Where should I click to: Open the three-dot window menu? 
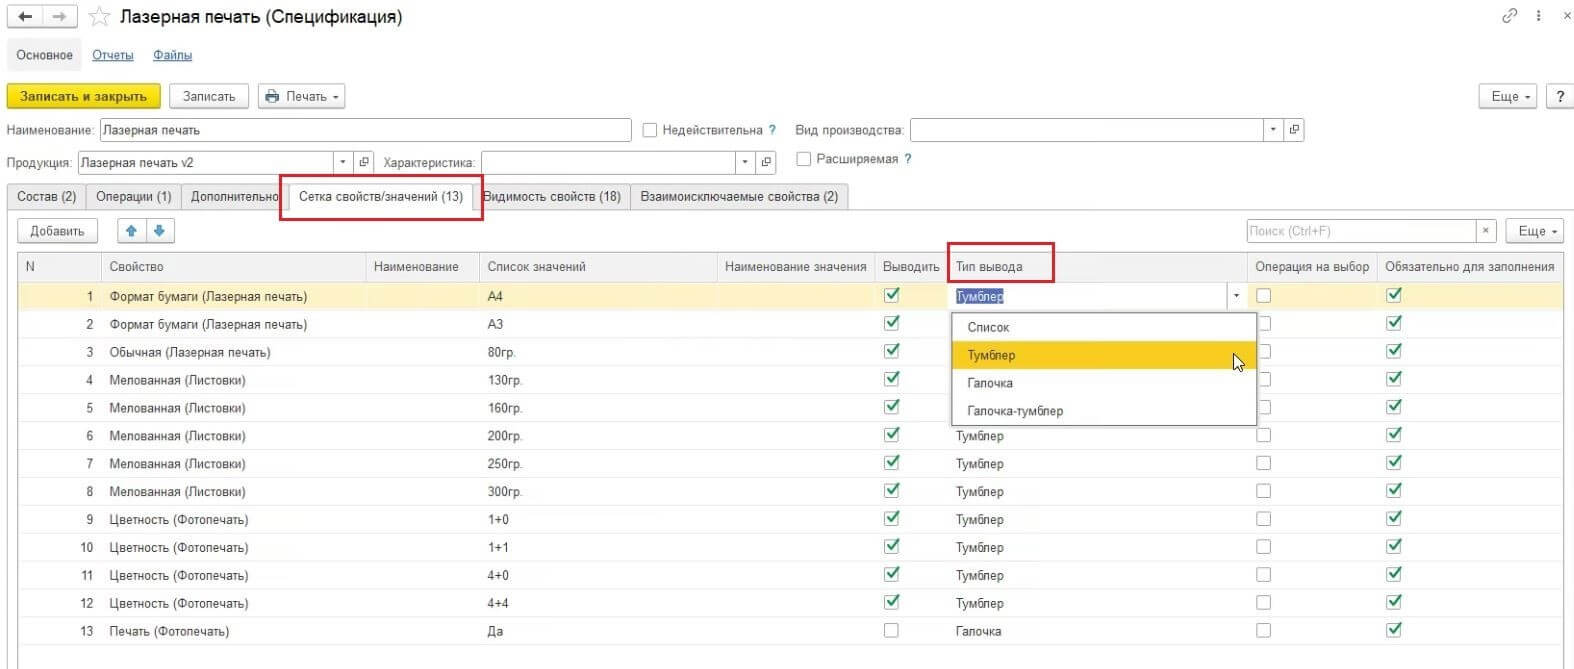[1538, 16]
